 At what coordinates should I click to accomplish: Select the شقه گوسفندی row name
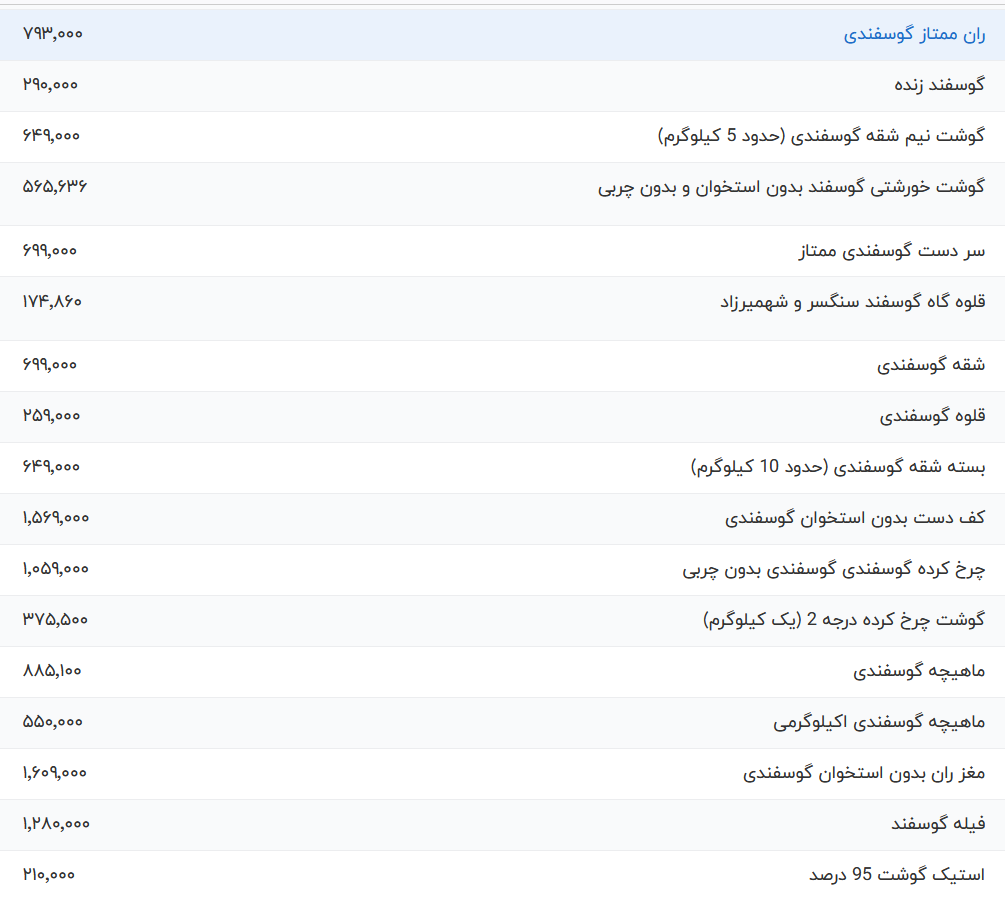[931, 365]
